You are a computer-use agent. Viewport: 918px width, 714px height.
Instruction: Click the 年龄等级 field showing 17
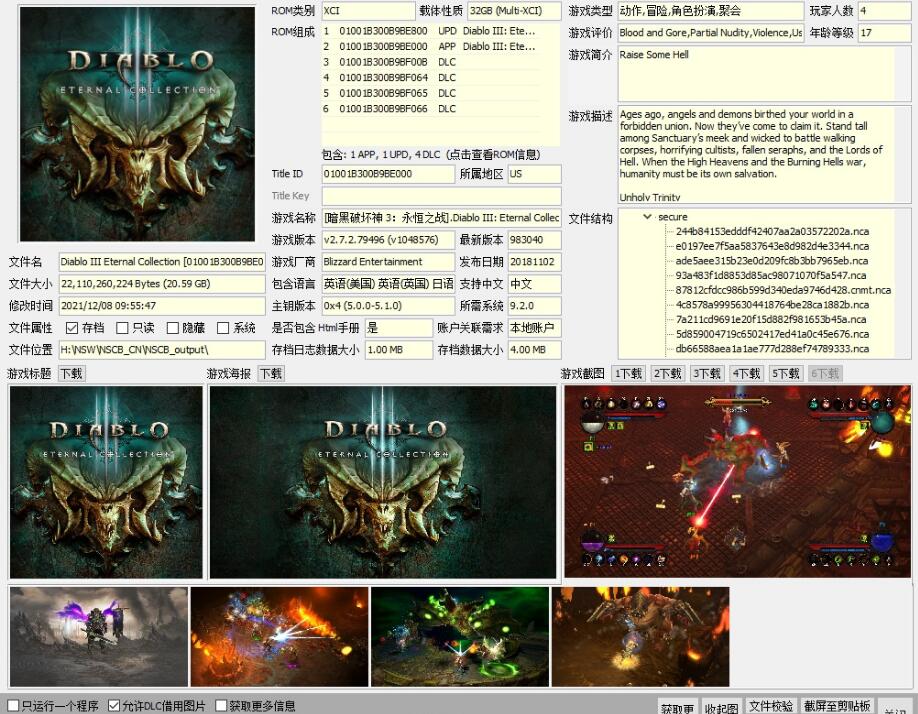884,33
